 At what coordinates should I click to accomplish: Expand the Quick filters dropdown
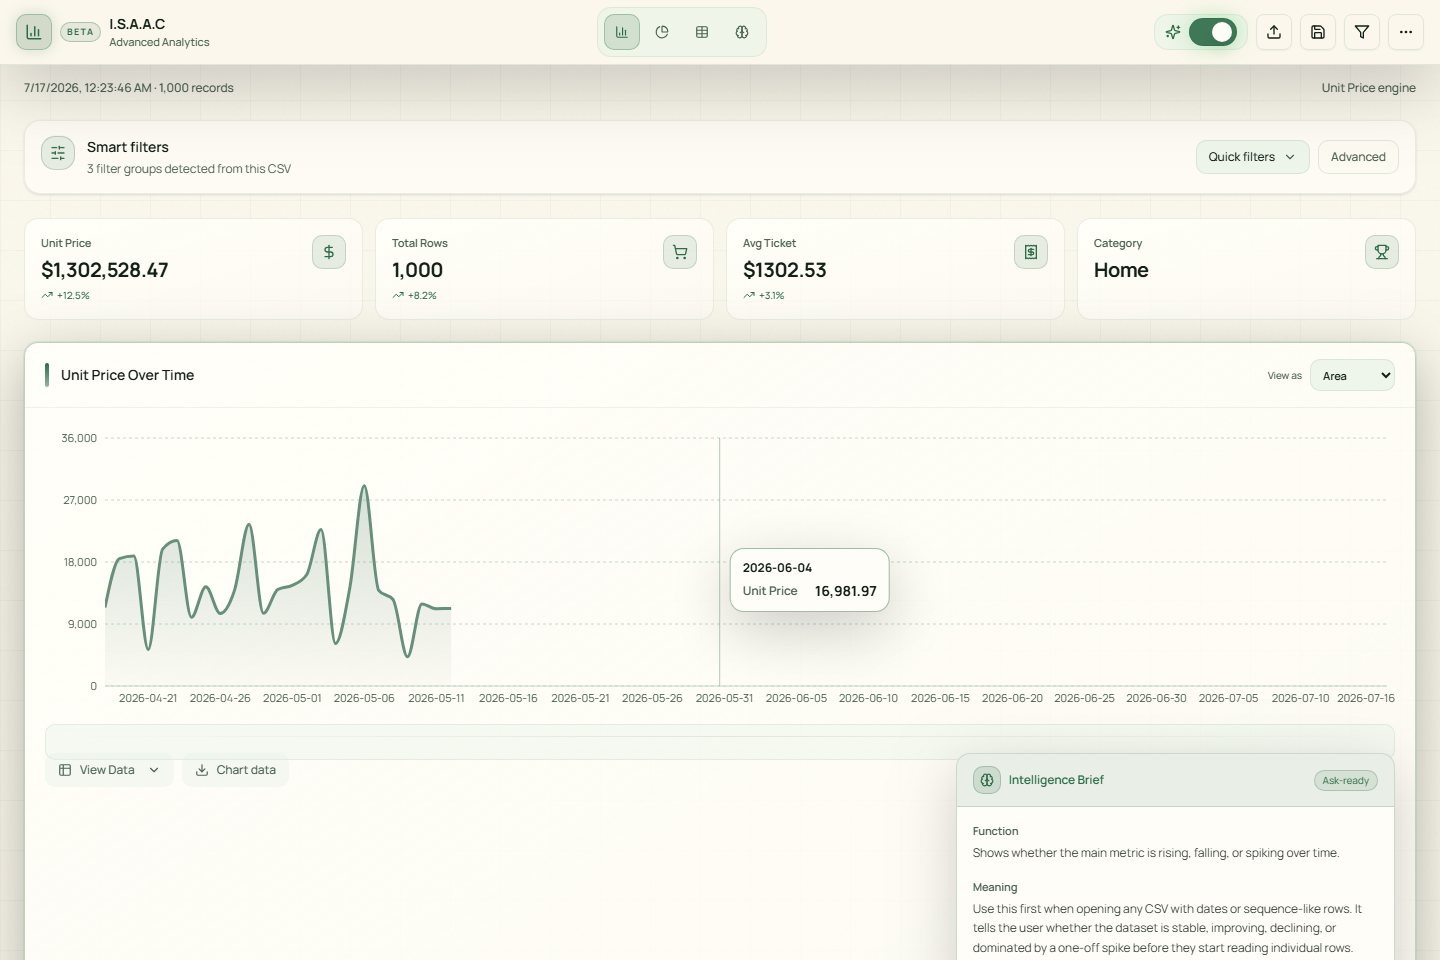click(x=1252, y=157)
